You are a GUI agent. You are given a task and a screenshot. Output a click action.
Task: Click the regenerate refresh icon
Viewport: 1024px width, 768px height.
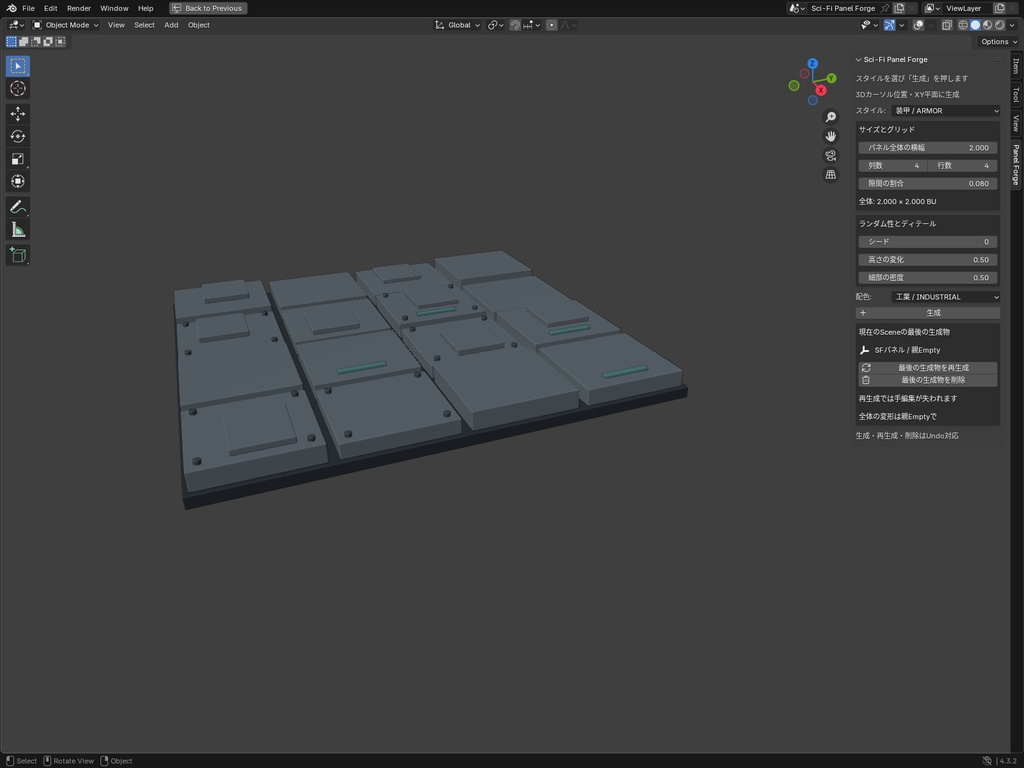click(866, 368)
